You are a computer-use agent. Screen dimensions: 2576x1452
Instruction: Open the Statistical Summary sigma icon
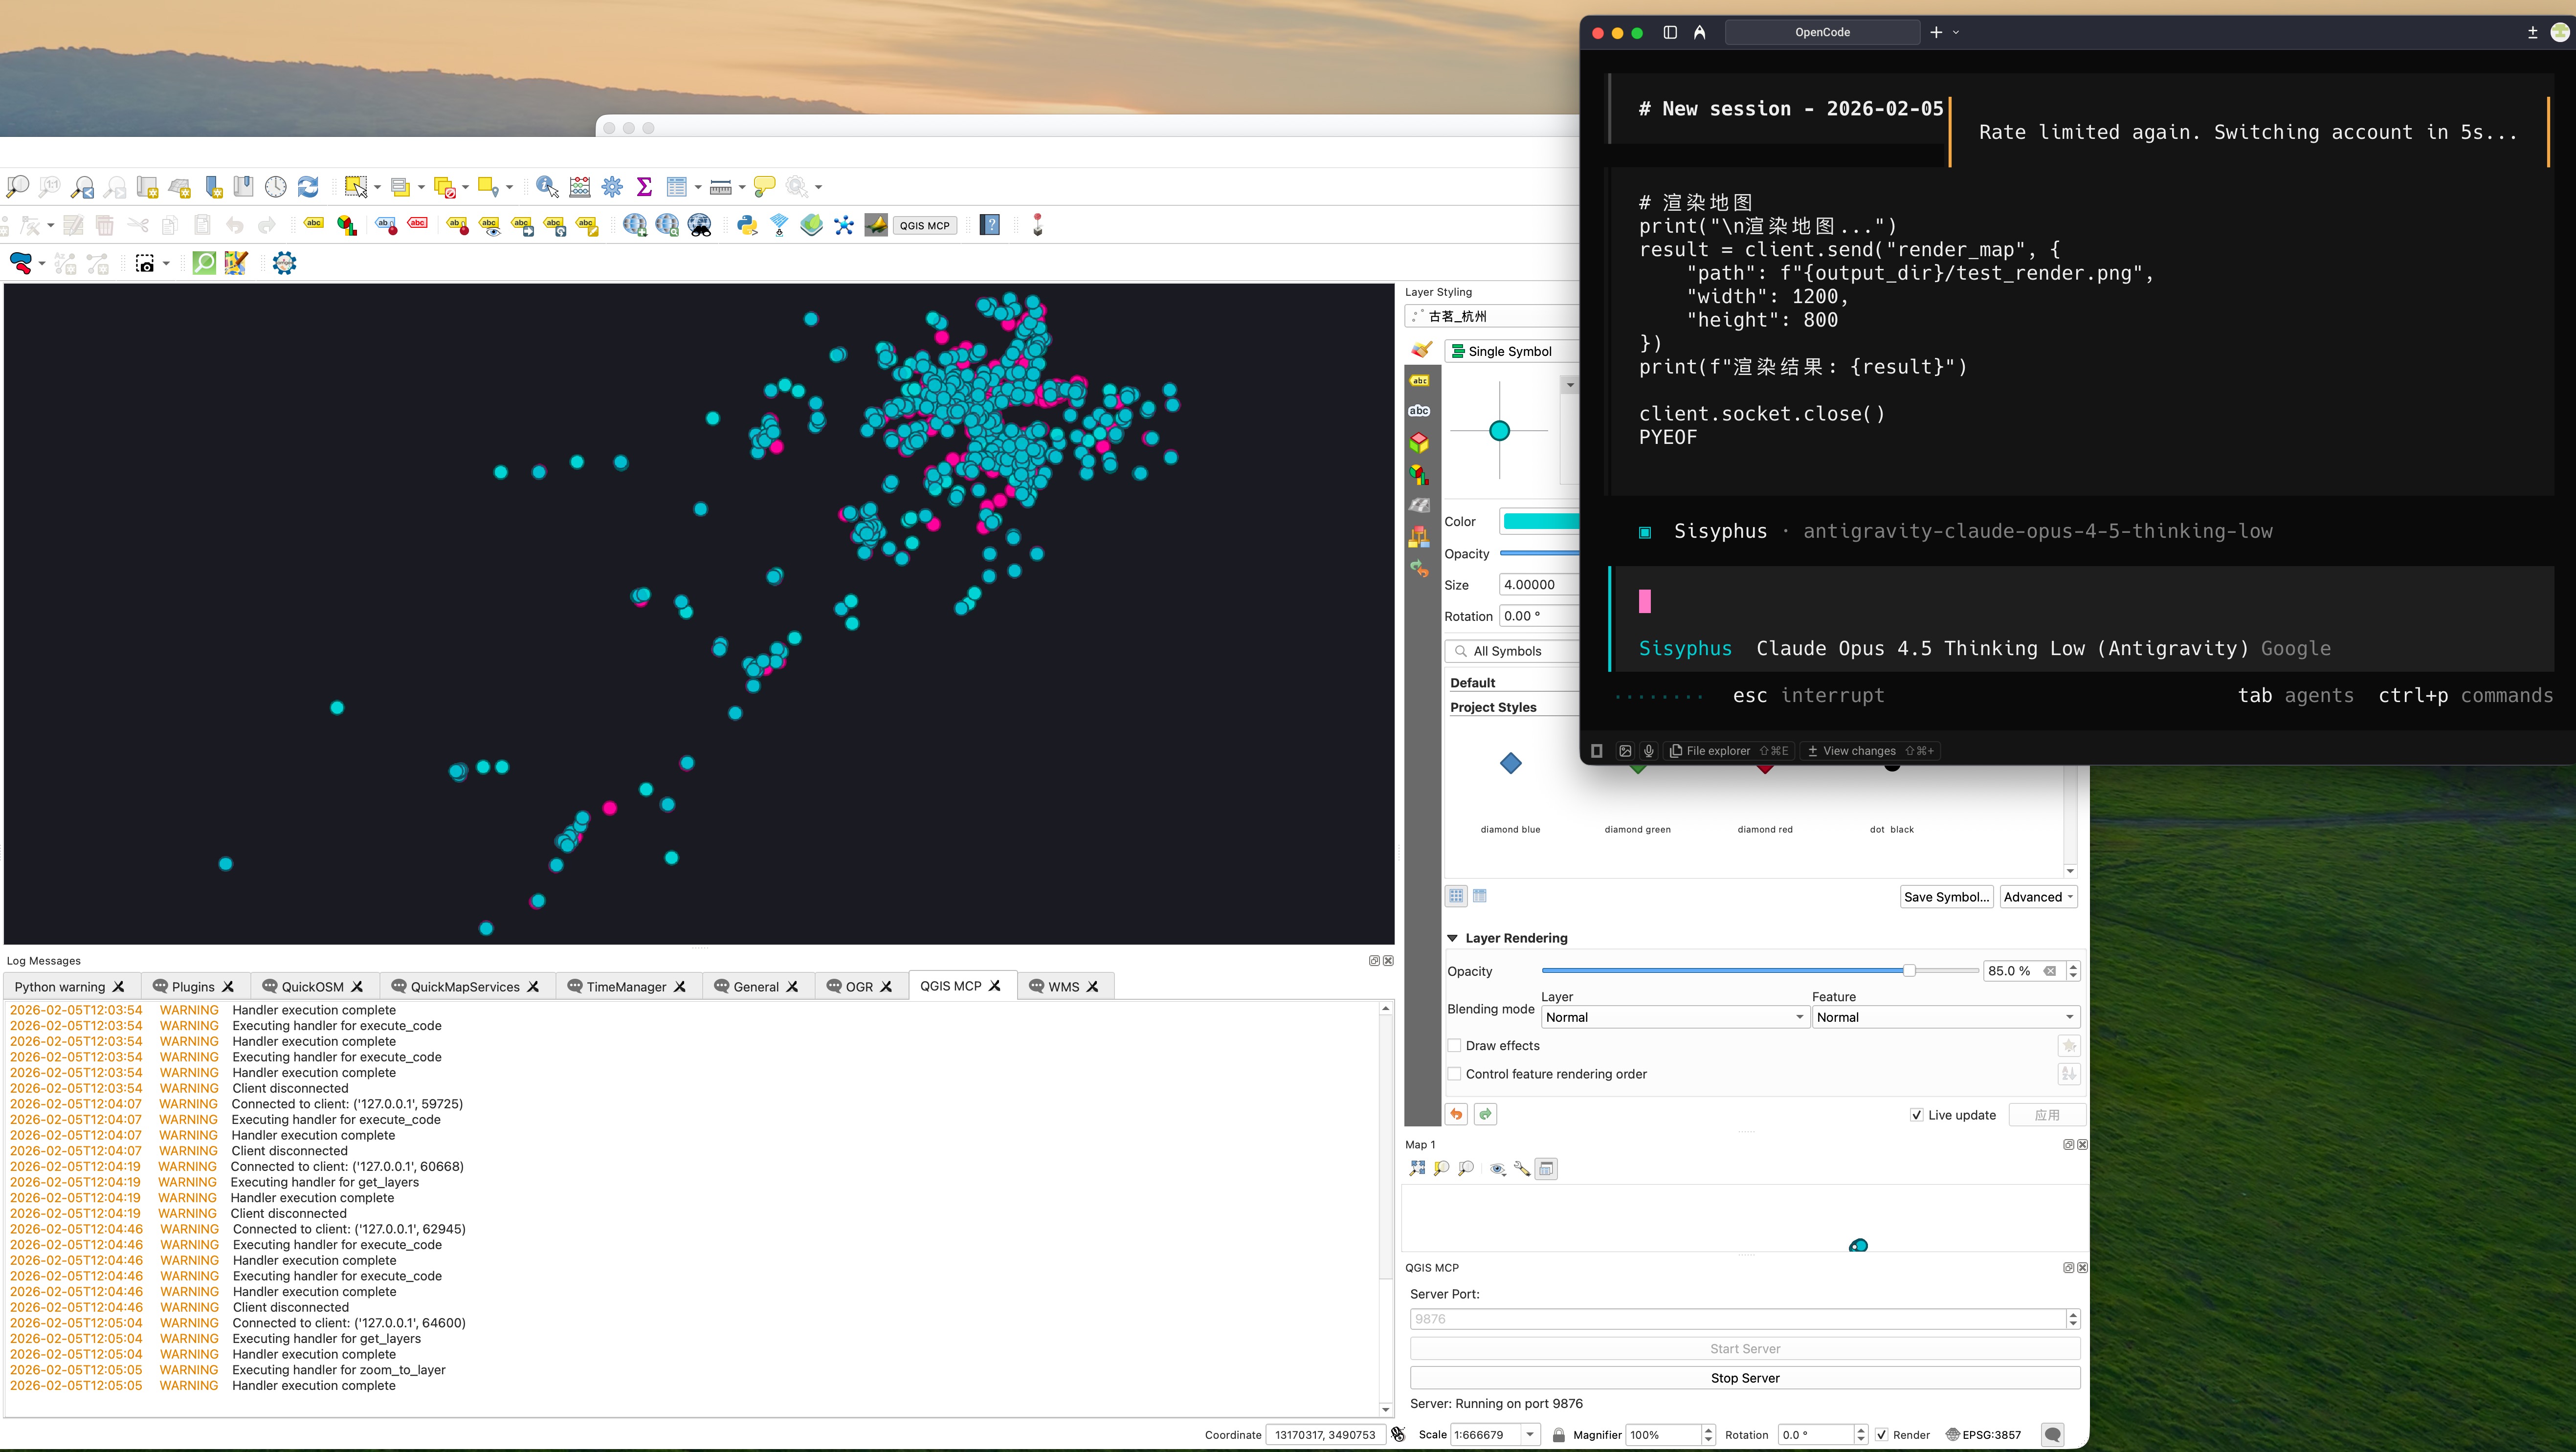pyautogui.click(x=644, y=186)
